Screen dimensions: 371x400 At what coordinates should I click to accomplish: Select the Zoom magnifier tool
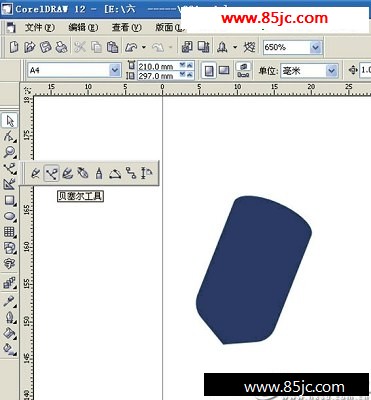[10, 152]
